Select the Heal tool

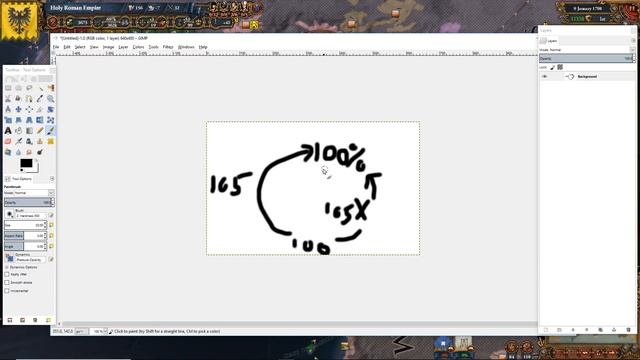pyautogui.click(x=51, y=141)
